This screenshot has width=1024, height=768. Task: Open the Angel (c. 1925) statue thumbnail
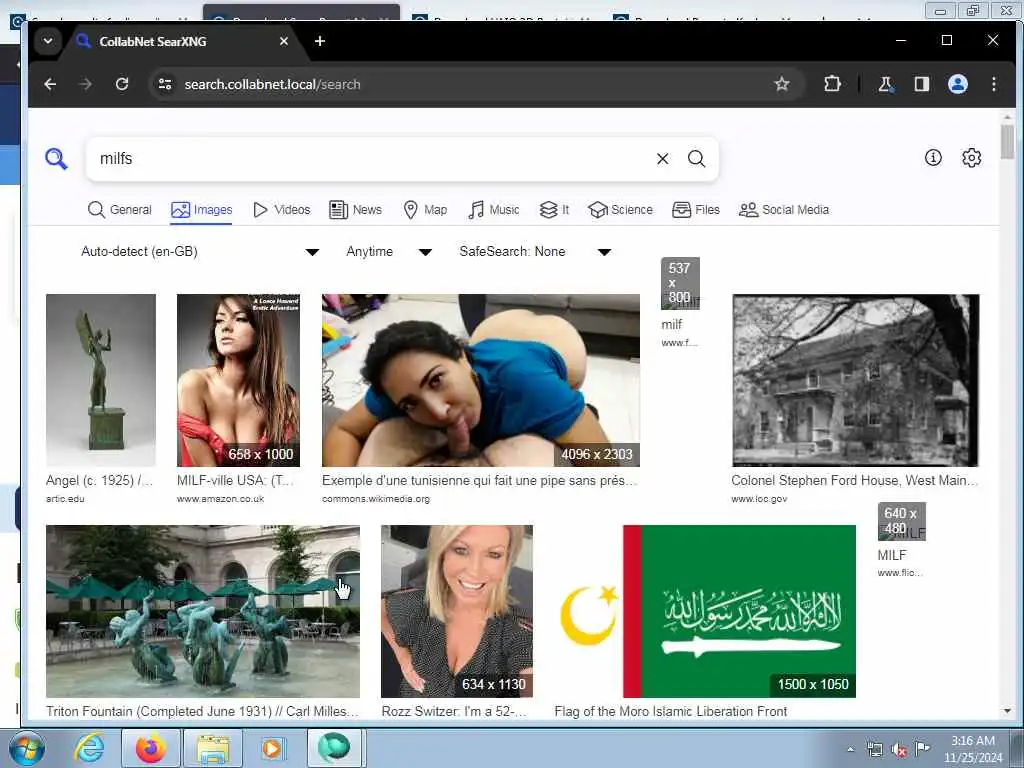coord(101,380)
